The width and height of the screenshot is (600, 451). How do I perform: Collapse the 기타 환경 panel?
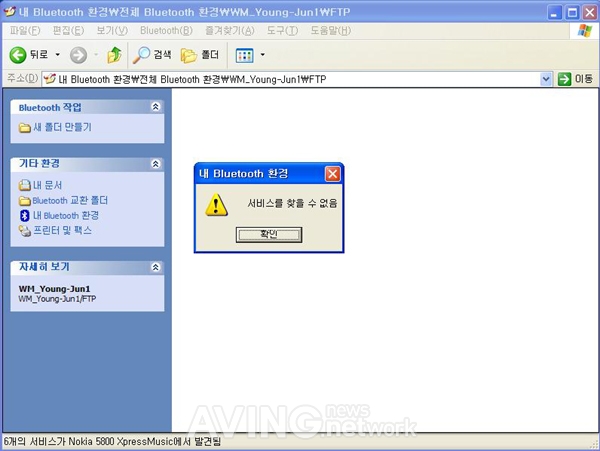155,164
